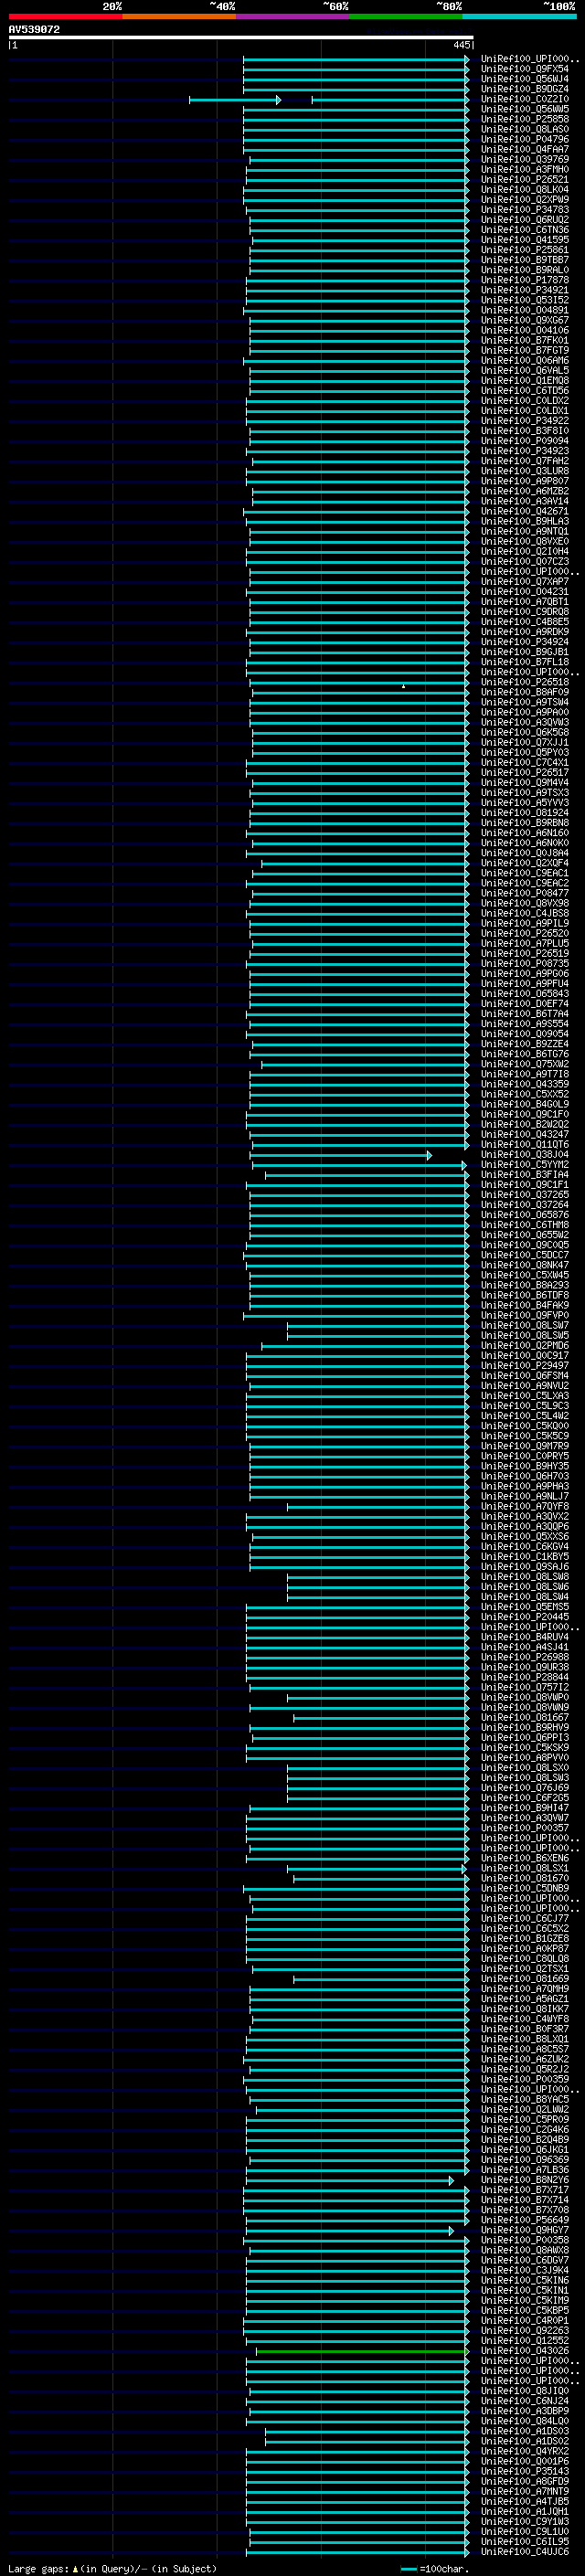The height and width of the screenshot is (2576, 585).
Task: Select the UniRef100_C5YYM2 label
Action: pos(524,1164)
